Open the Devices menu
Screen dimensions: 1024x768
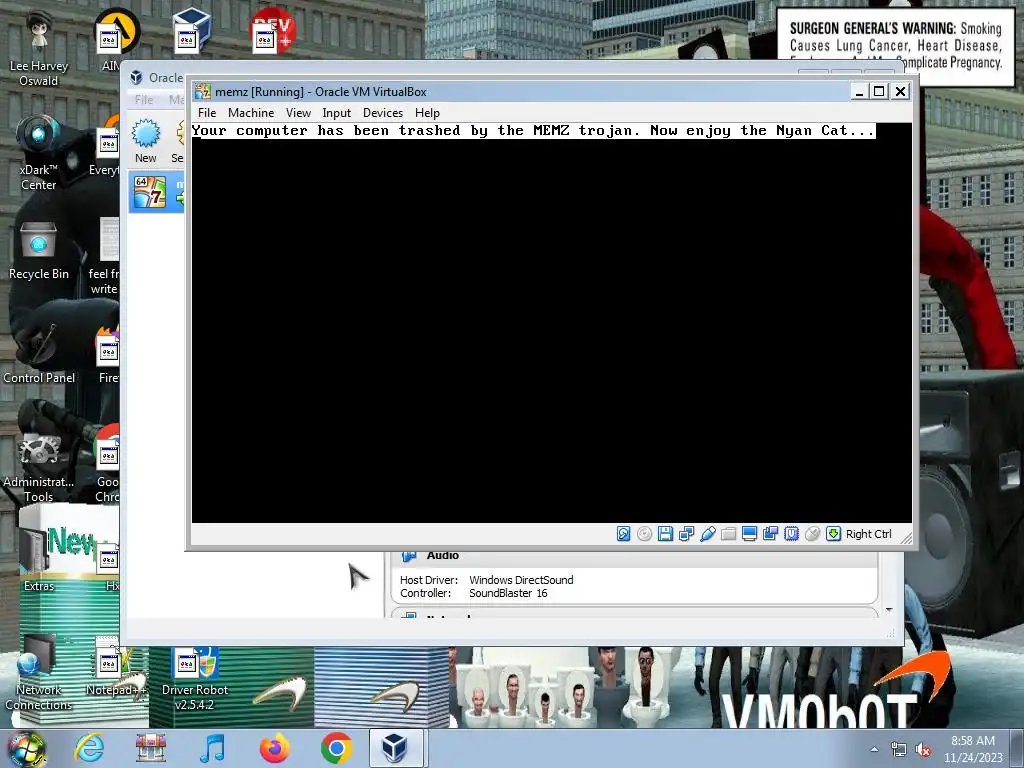pos(383,112)
